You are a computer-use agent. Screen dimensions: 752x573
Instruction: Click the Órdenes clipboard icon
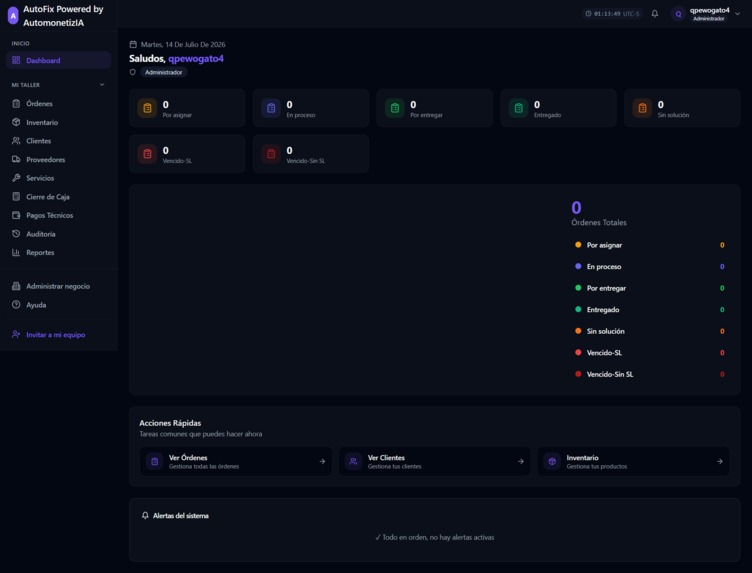pos(16,104)
